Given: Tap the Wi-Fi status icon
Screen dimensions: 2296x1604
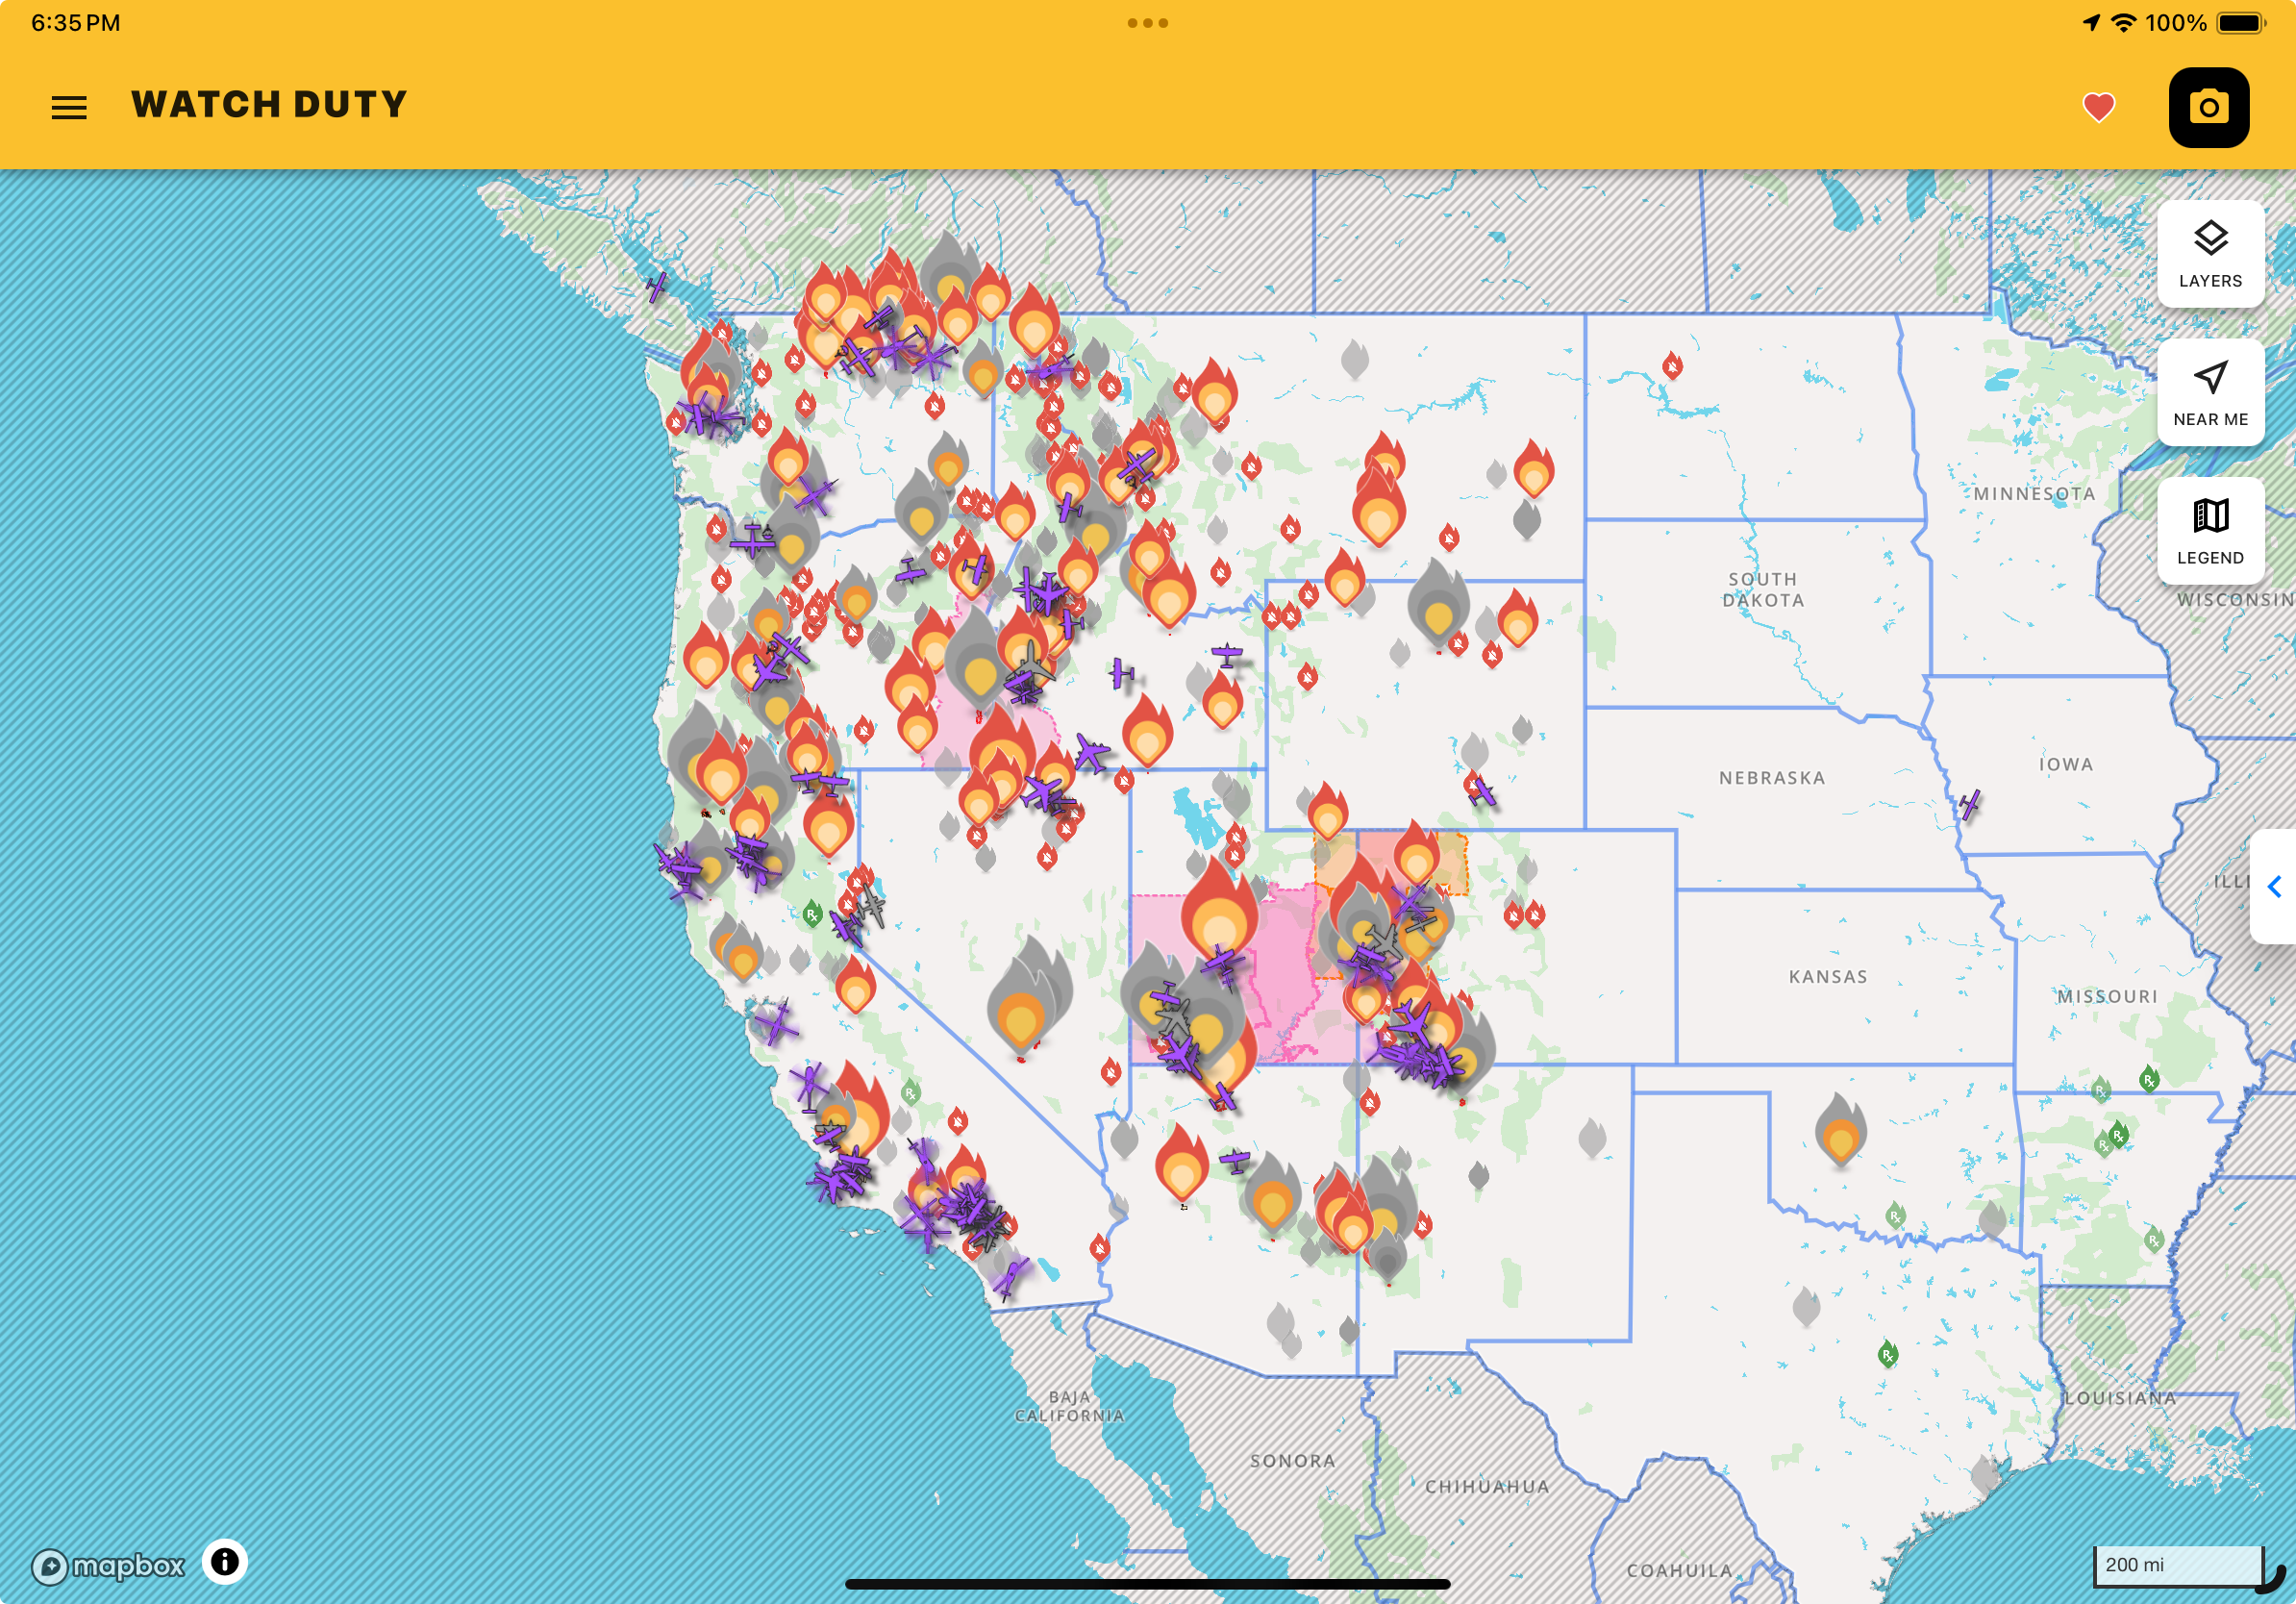Looking at the screenshot, I should point(2123,22).
